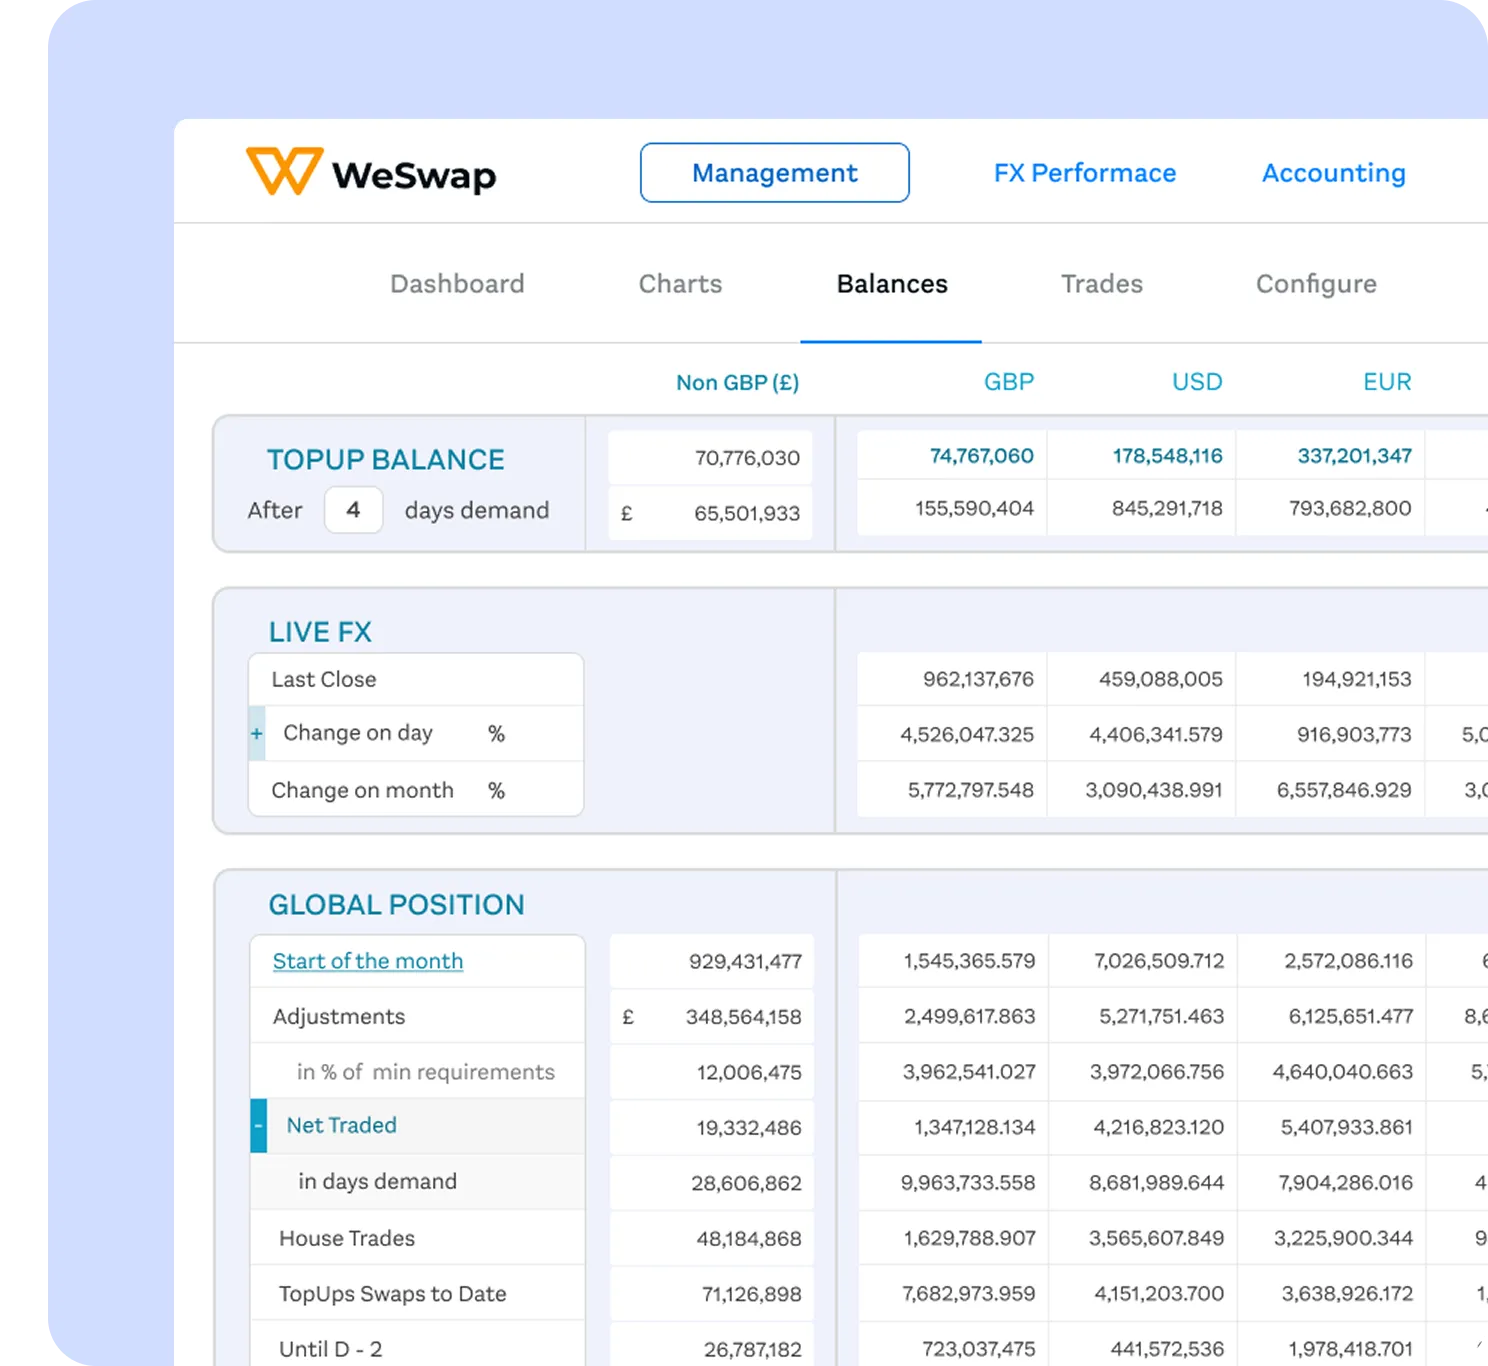Select the EUR column header
The height and width of the screenshot is (1366, 1488).
(x=1386, y=382)
